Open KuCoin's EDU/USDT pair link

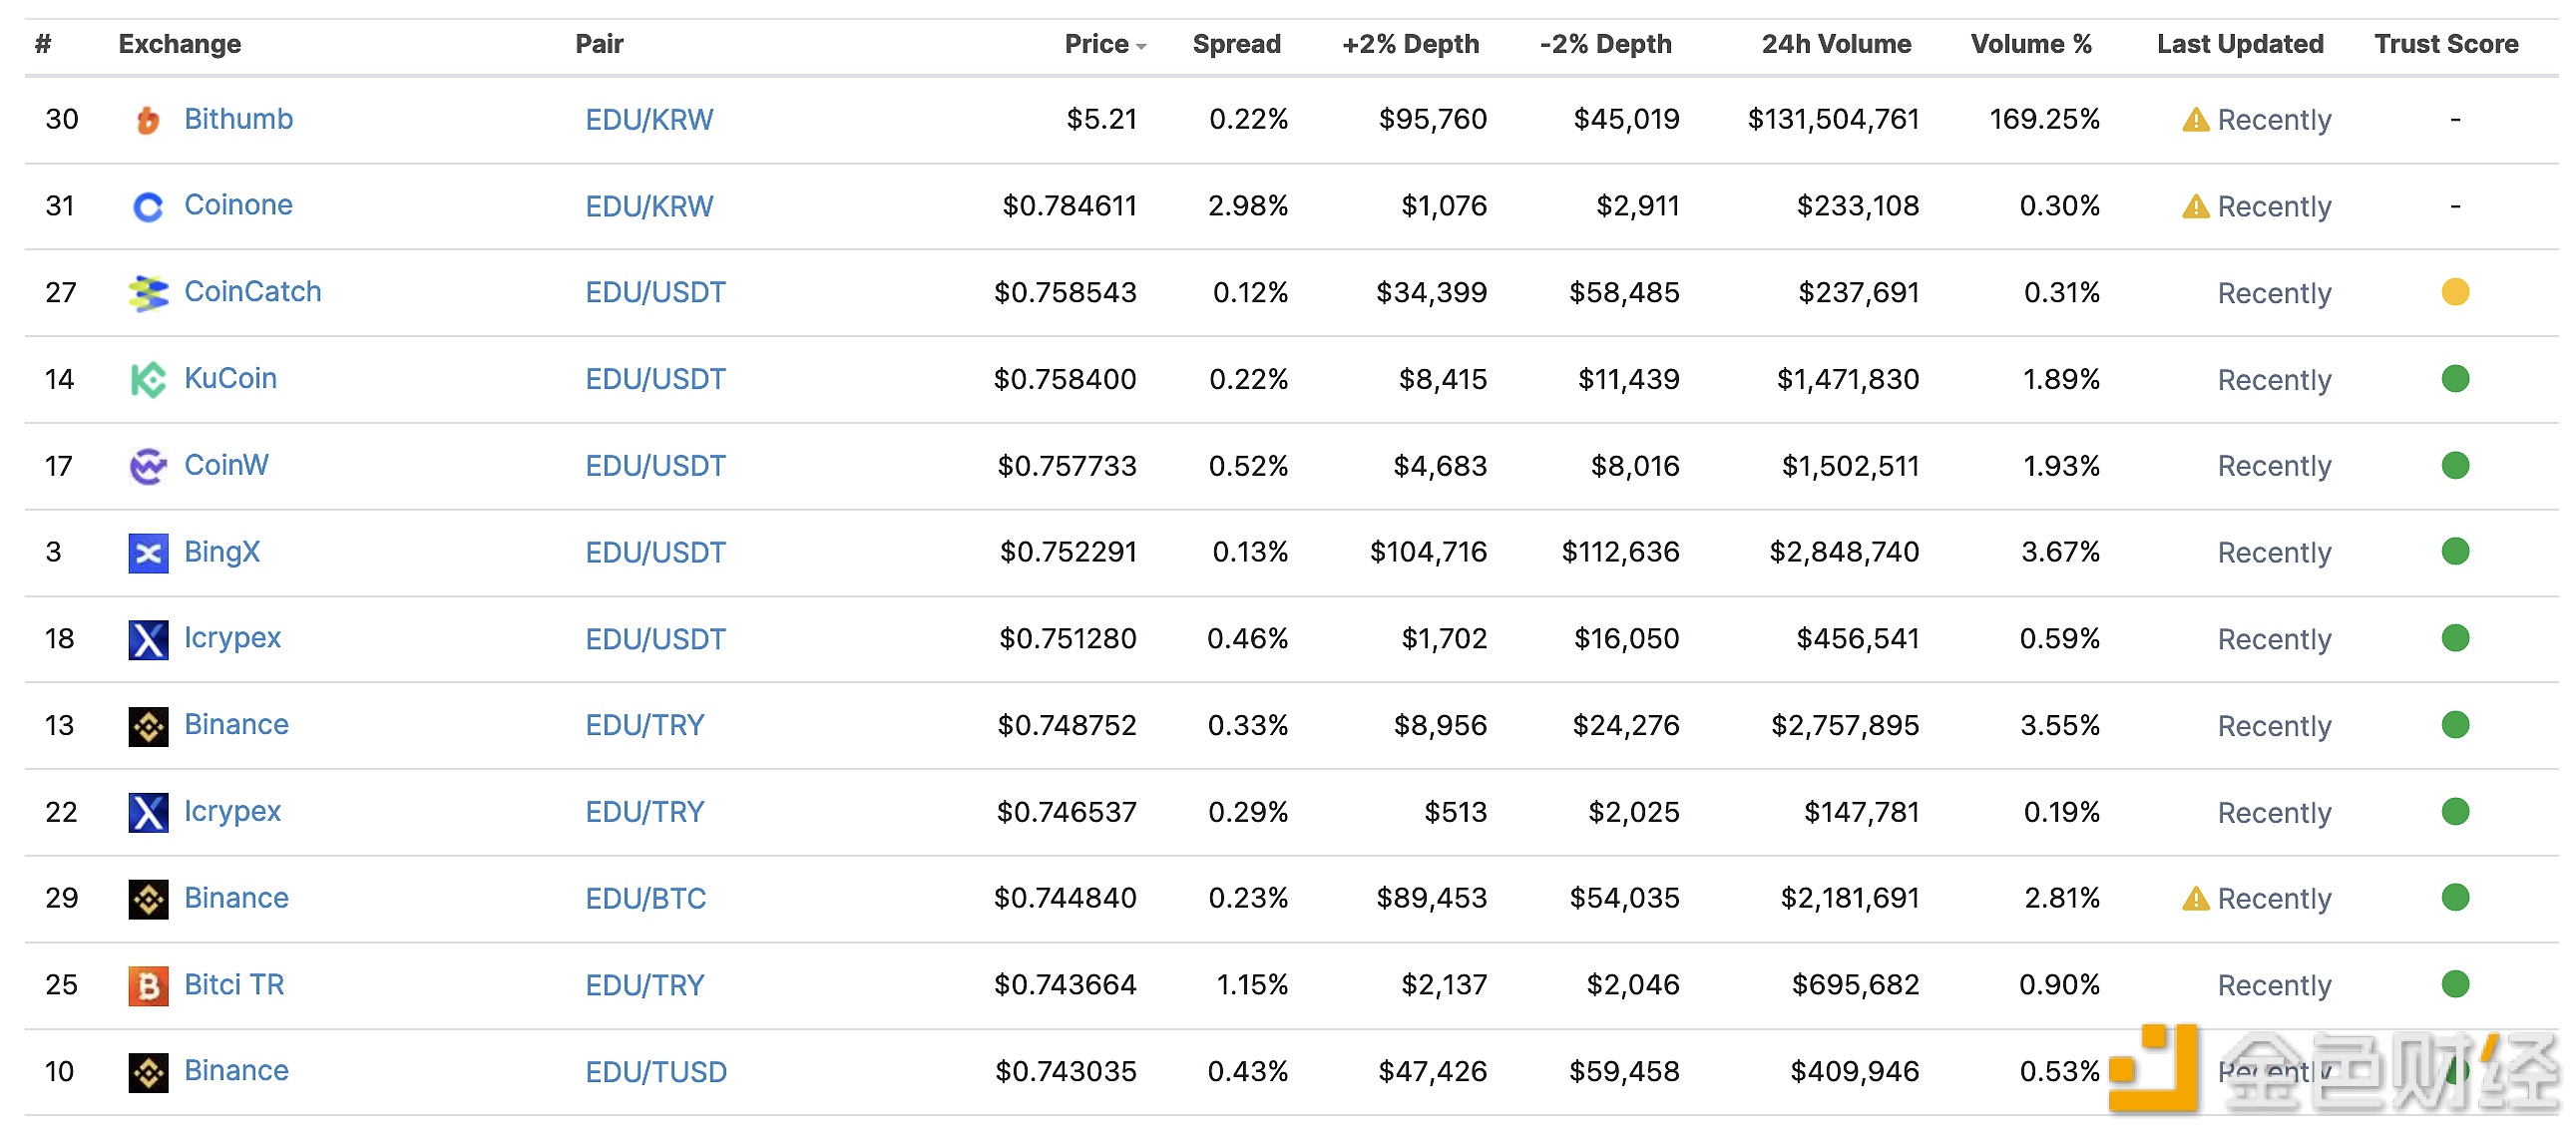(655, 379)
